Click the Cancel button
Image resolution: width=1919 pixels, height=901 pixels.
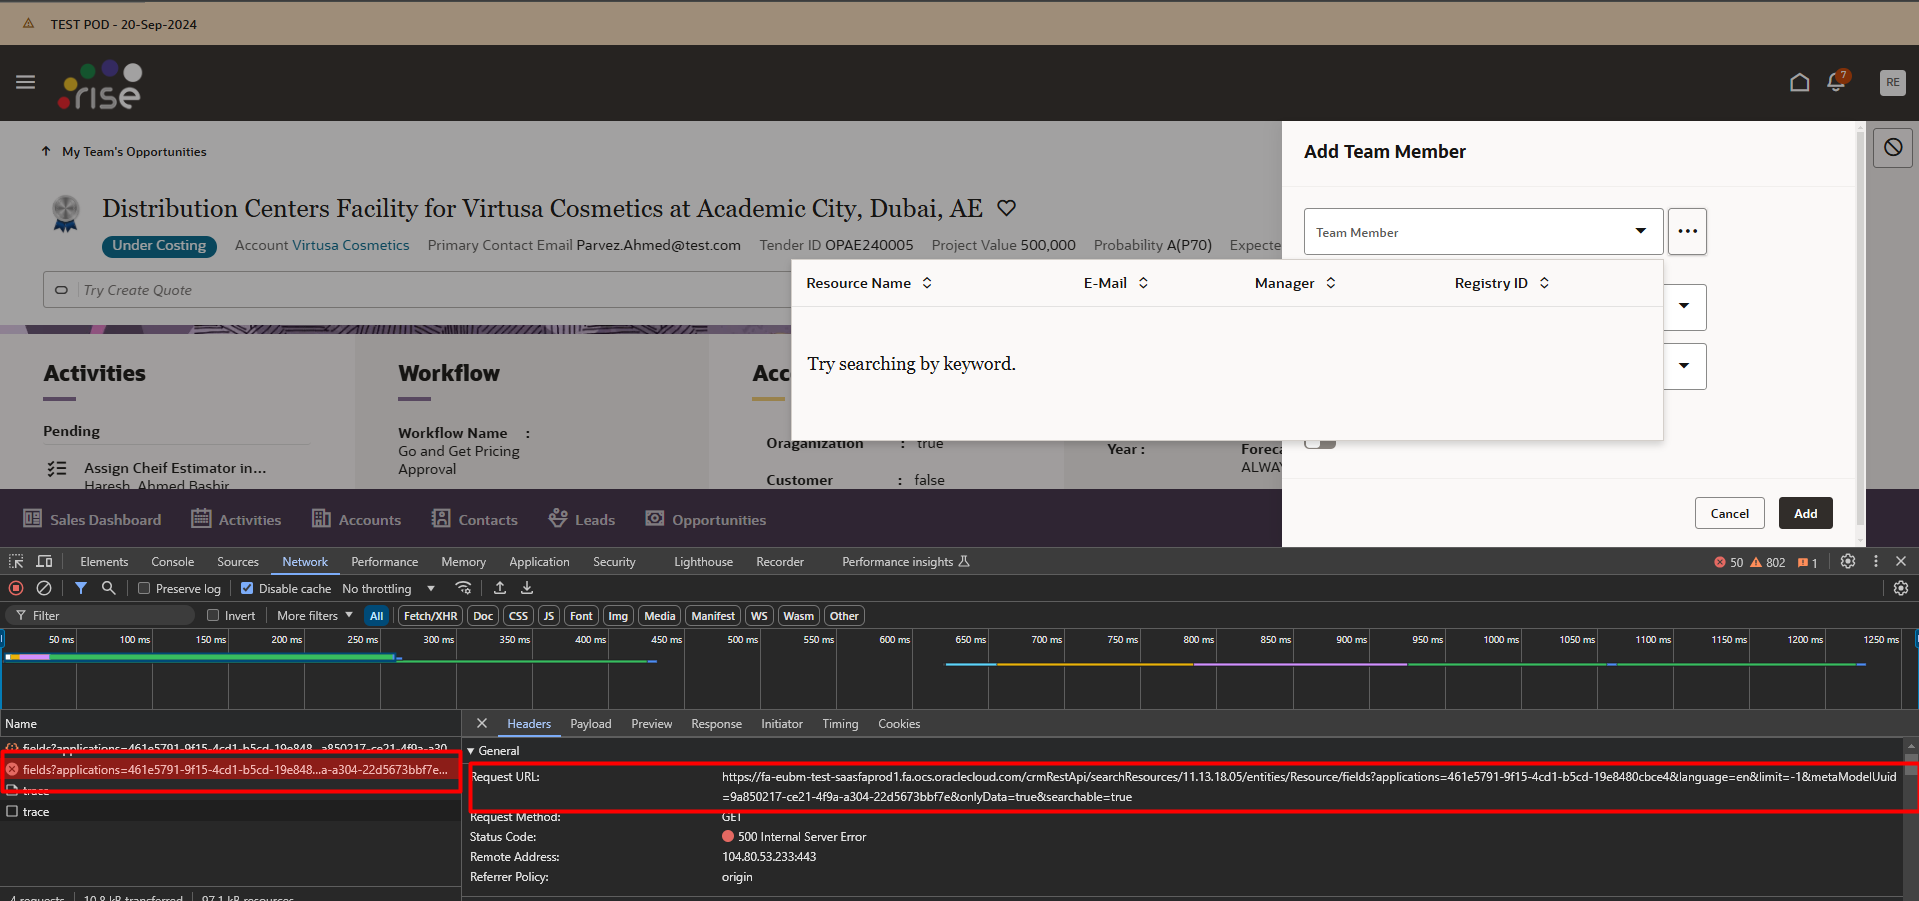click(1729, 513)
